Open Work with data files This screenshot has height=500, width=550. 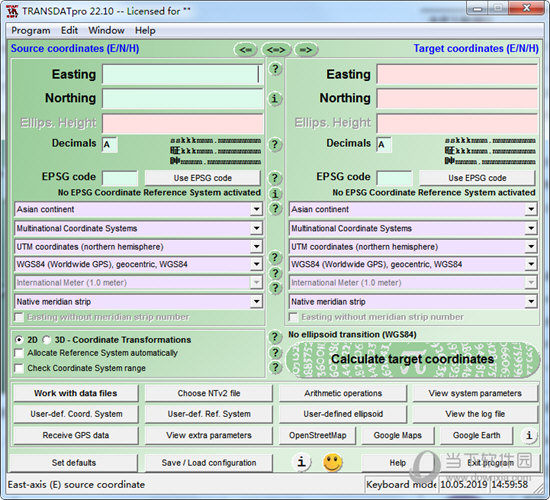pos(76,393)
